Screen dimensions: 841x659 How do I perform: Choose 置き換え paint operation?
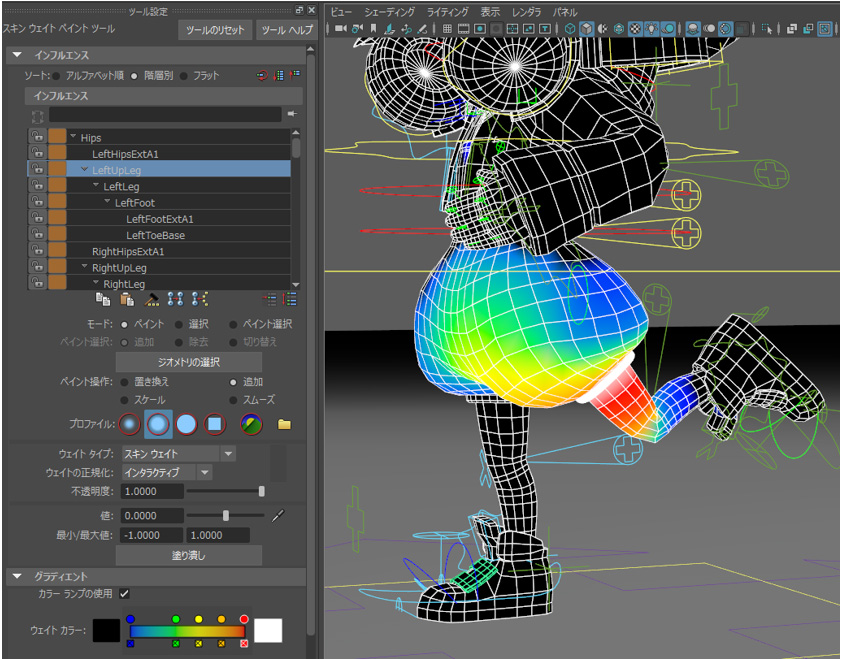pyautogui.click(x=124, y=382)
